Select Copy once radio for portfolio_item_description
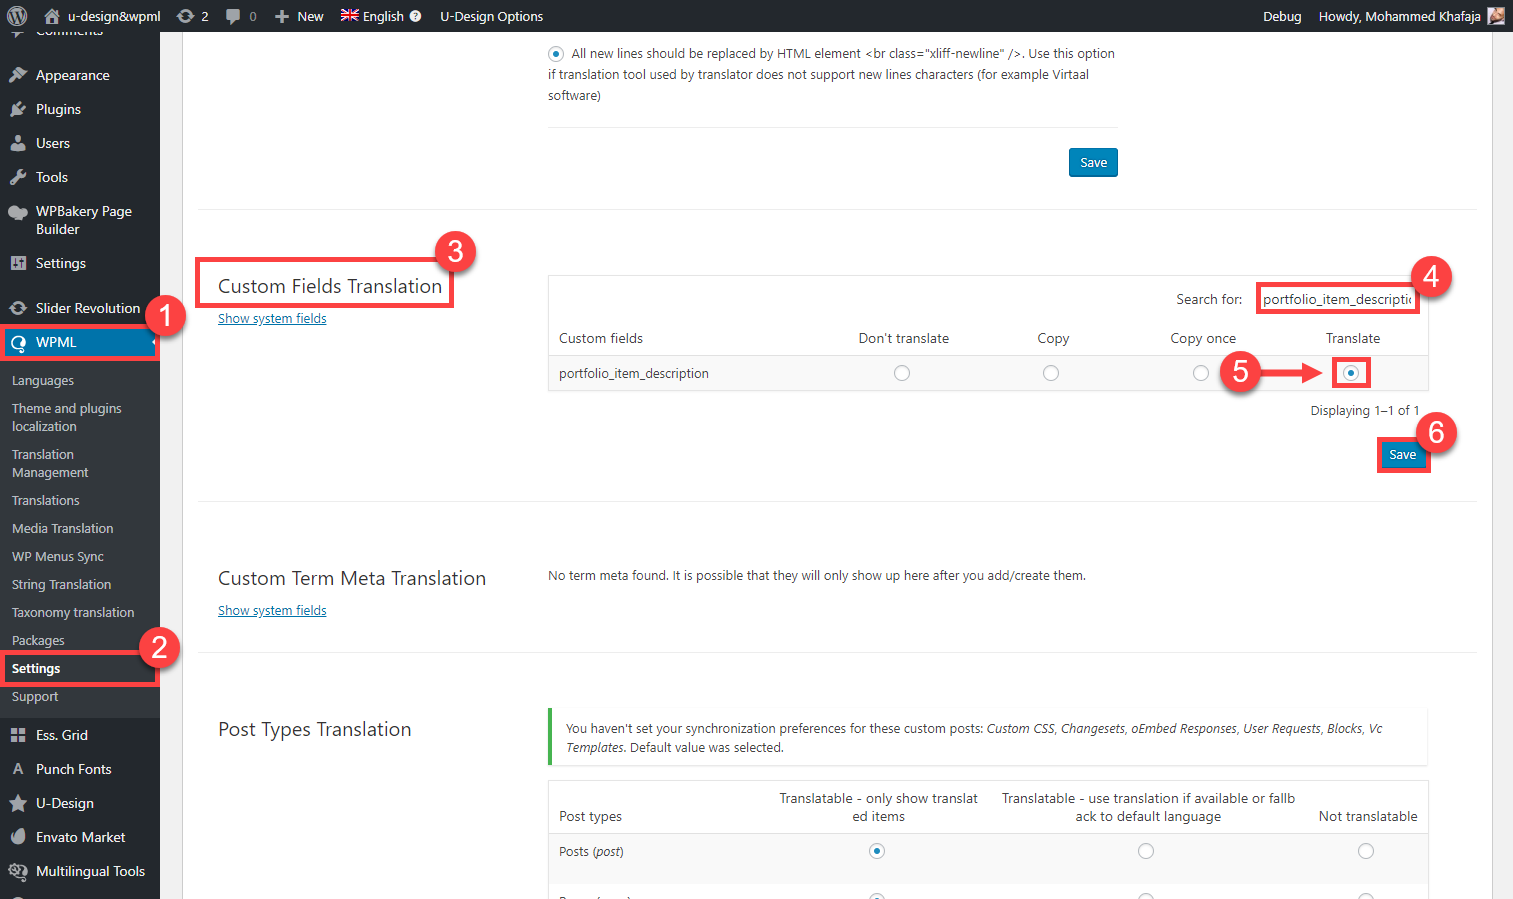 click(1201, 373)
